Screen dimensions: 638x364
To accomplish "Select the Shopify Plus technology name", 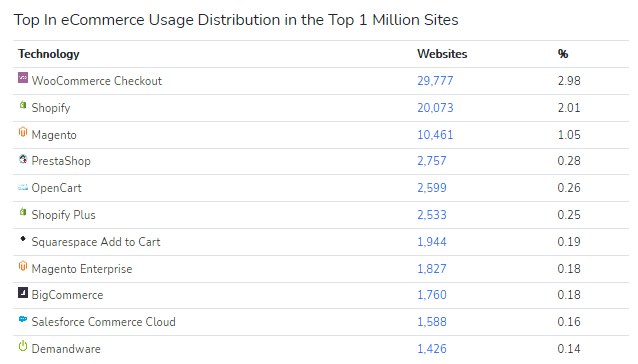I will [63, 215].
